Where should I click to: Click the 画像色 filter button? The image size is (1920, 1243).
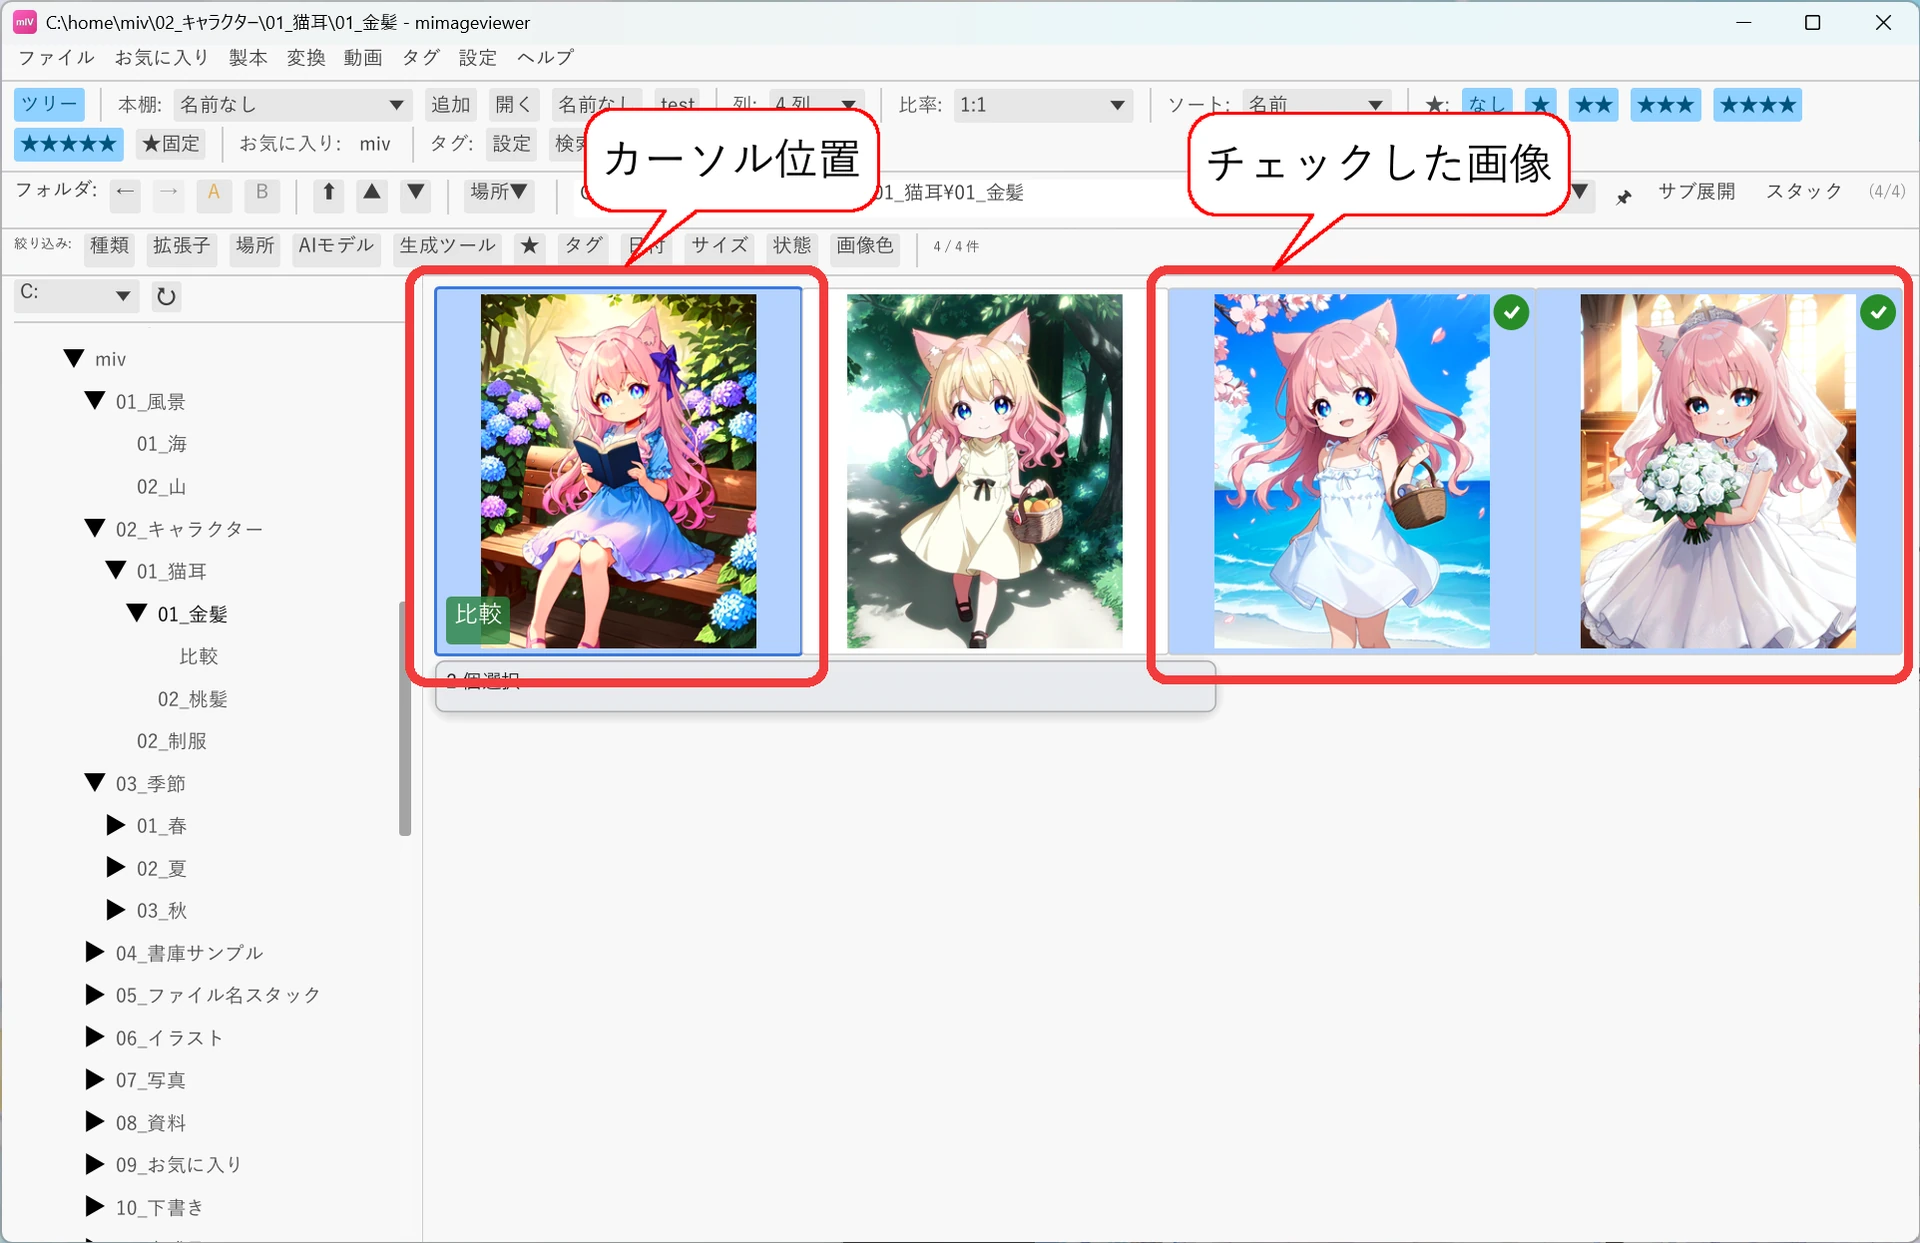click(x=865, y=246)
